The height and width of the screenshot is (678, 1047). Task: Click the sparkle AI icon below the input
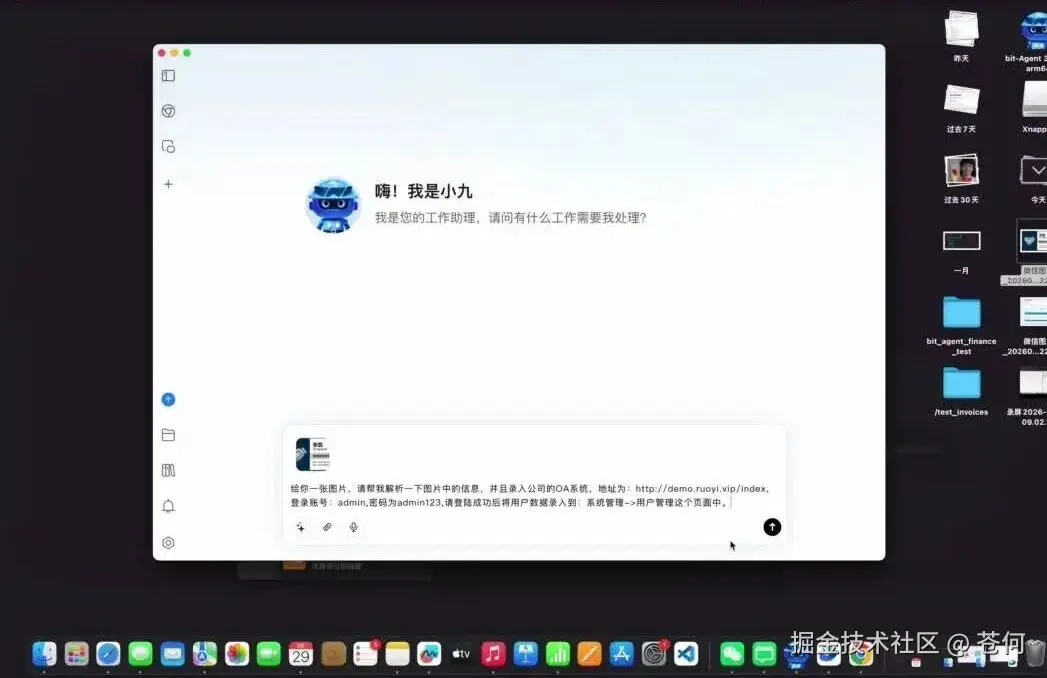pyautogui.click(x=300, y=527)
